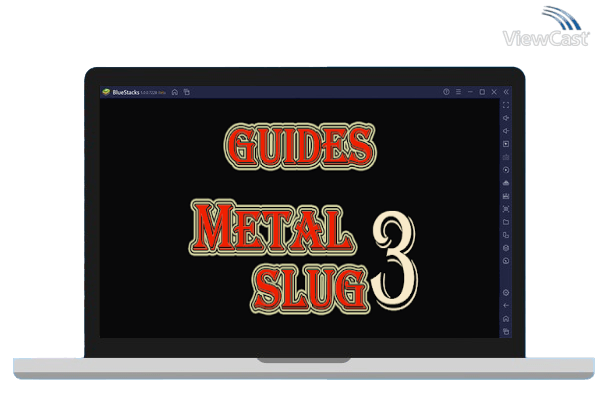Open the multi-instance icon next to home
This screenshot has width=602, height=414.
pos(187,92)
